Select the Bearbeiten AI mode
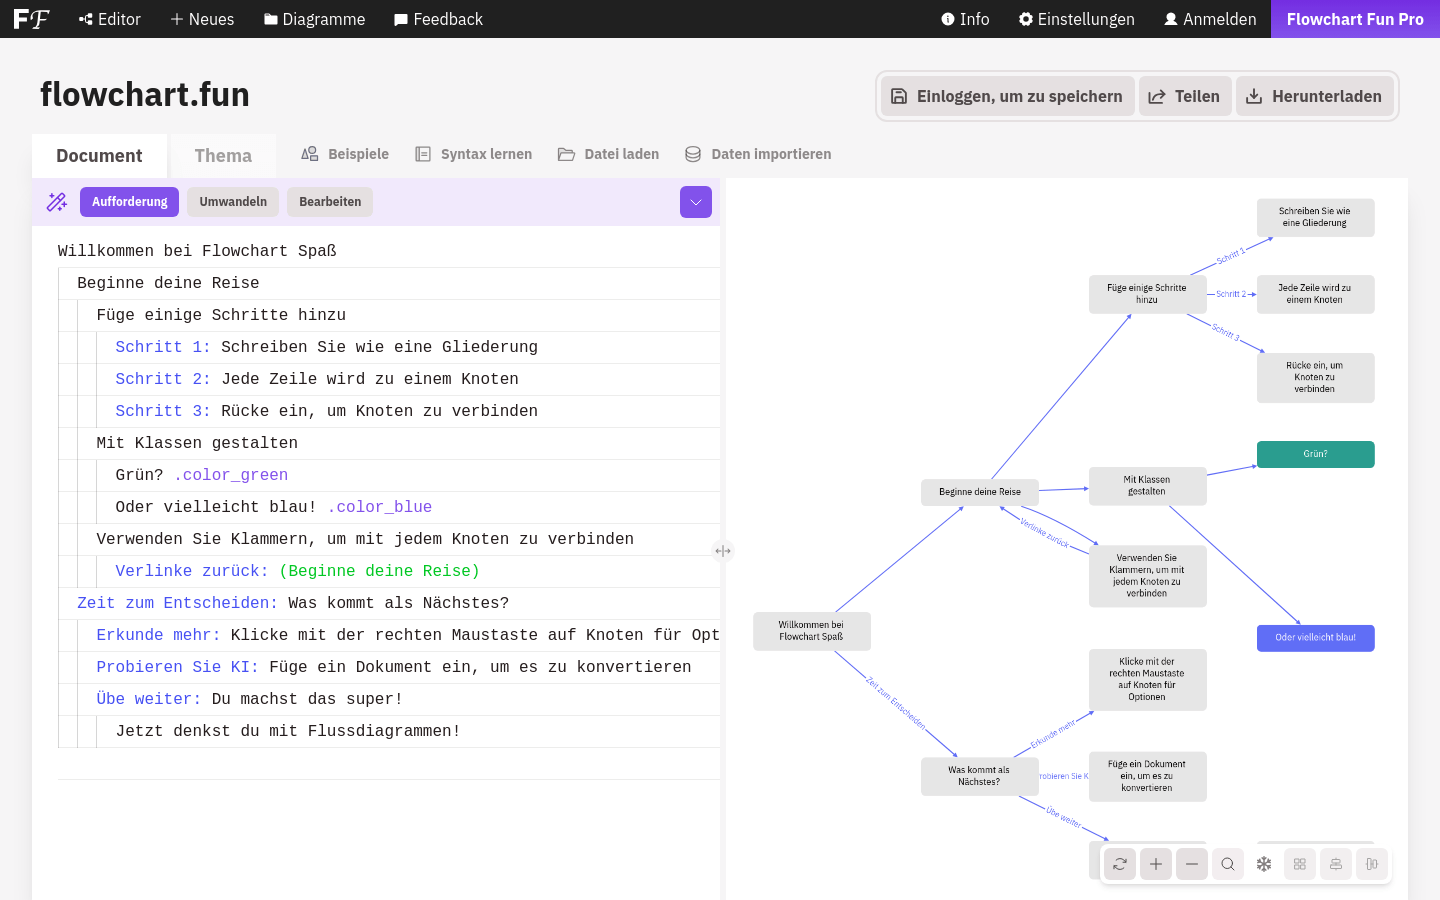Screen dimensions: 1440x900 click(330, 202)
